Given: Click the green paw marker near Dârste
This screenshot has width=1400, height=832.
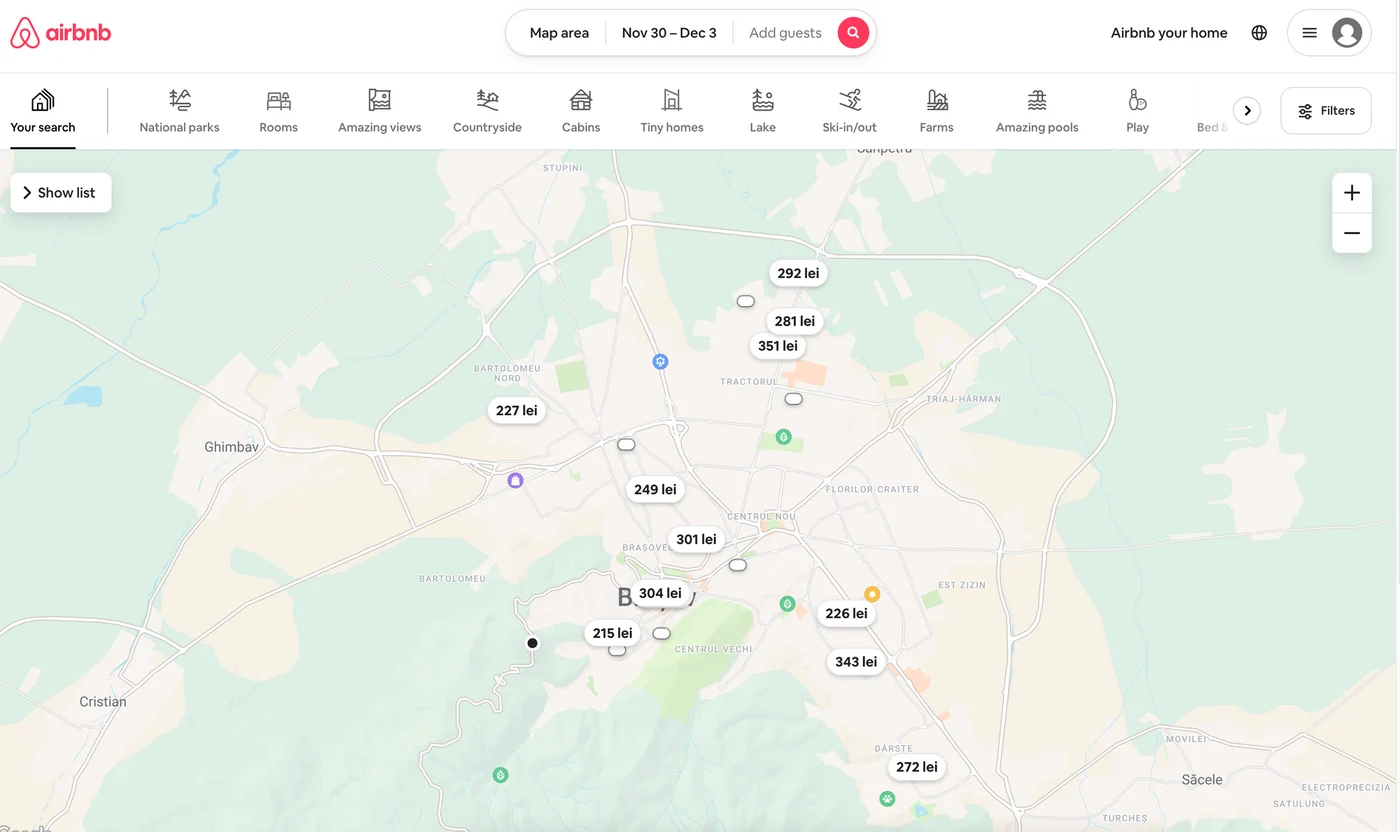Looking at the screenshot, I should pos(887,798).
